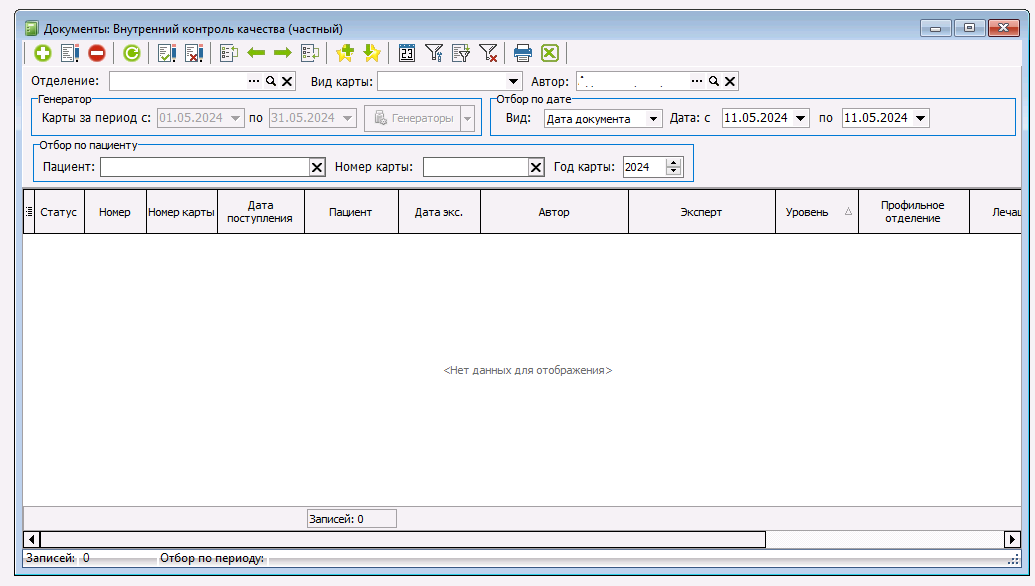
Task: Open the Вид карты dropdown
Action: tap(514, 82)
